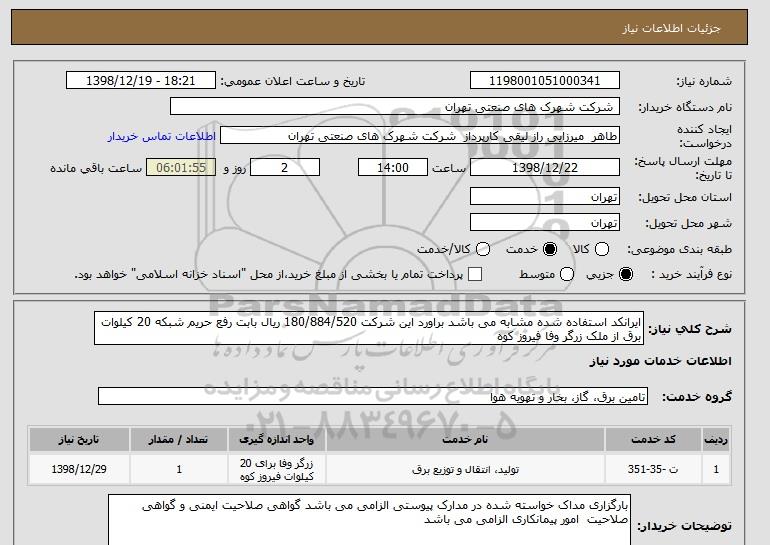
Task: Click the delivery city field تهران
Action: 545,222
